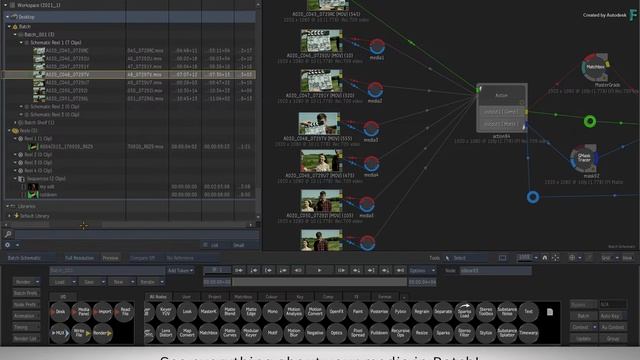Collapse the Schematic Reel 1 tree item

21,42
